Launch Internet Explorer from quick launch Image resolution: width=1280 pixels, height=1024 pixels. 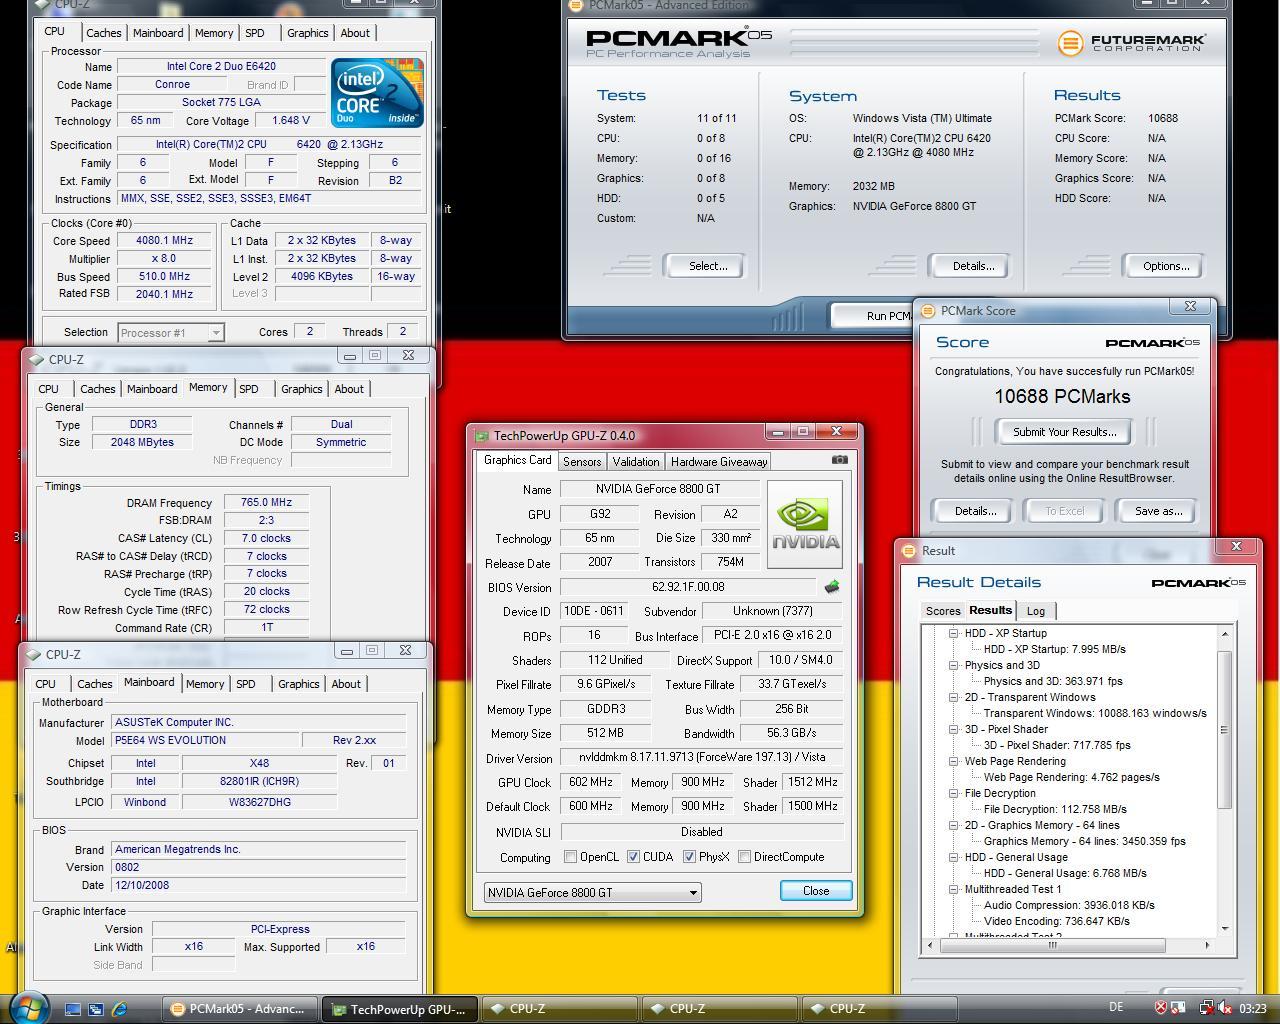[119, 1009]
